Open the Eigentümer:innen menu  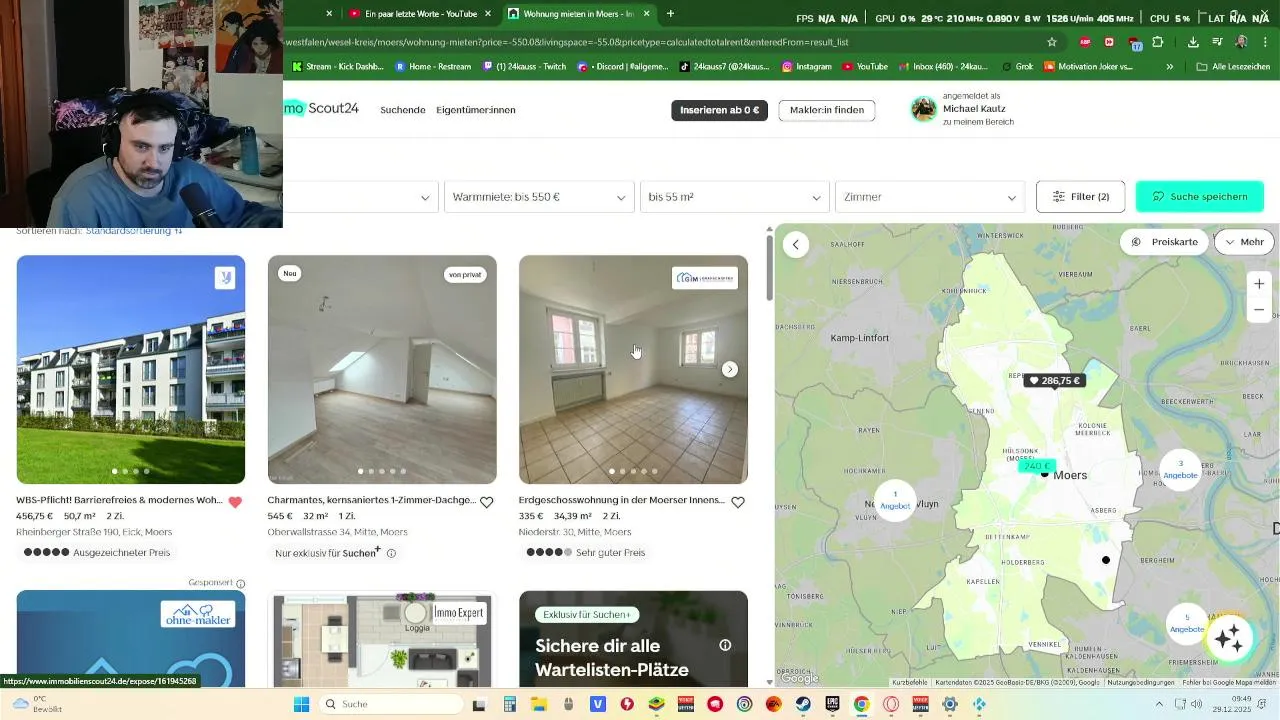[x=476, y=110]
